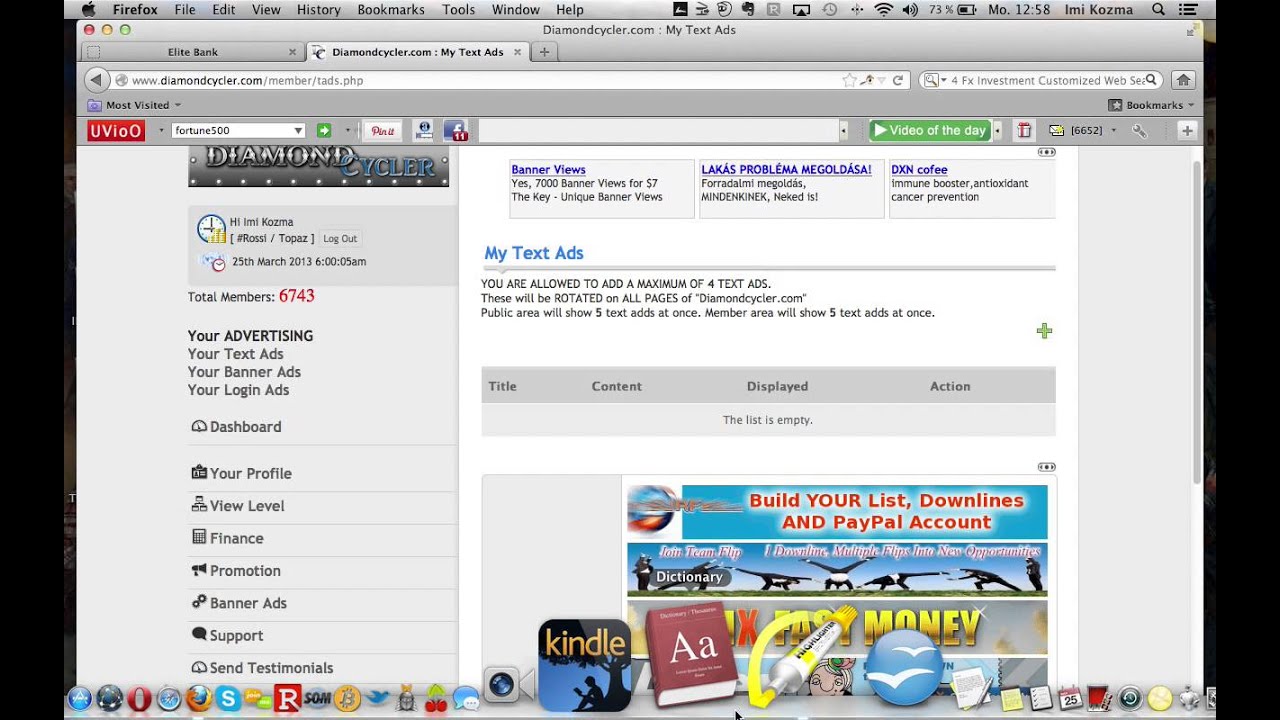Click the green go arrow beside fortune500
This screenshot has height=720, width=1280.
(324, 130)
